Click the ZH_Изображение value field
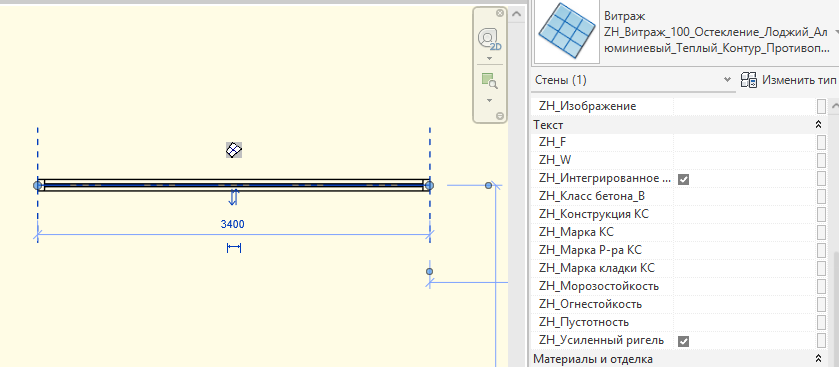839x367 pixels. coord(744,106)
